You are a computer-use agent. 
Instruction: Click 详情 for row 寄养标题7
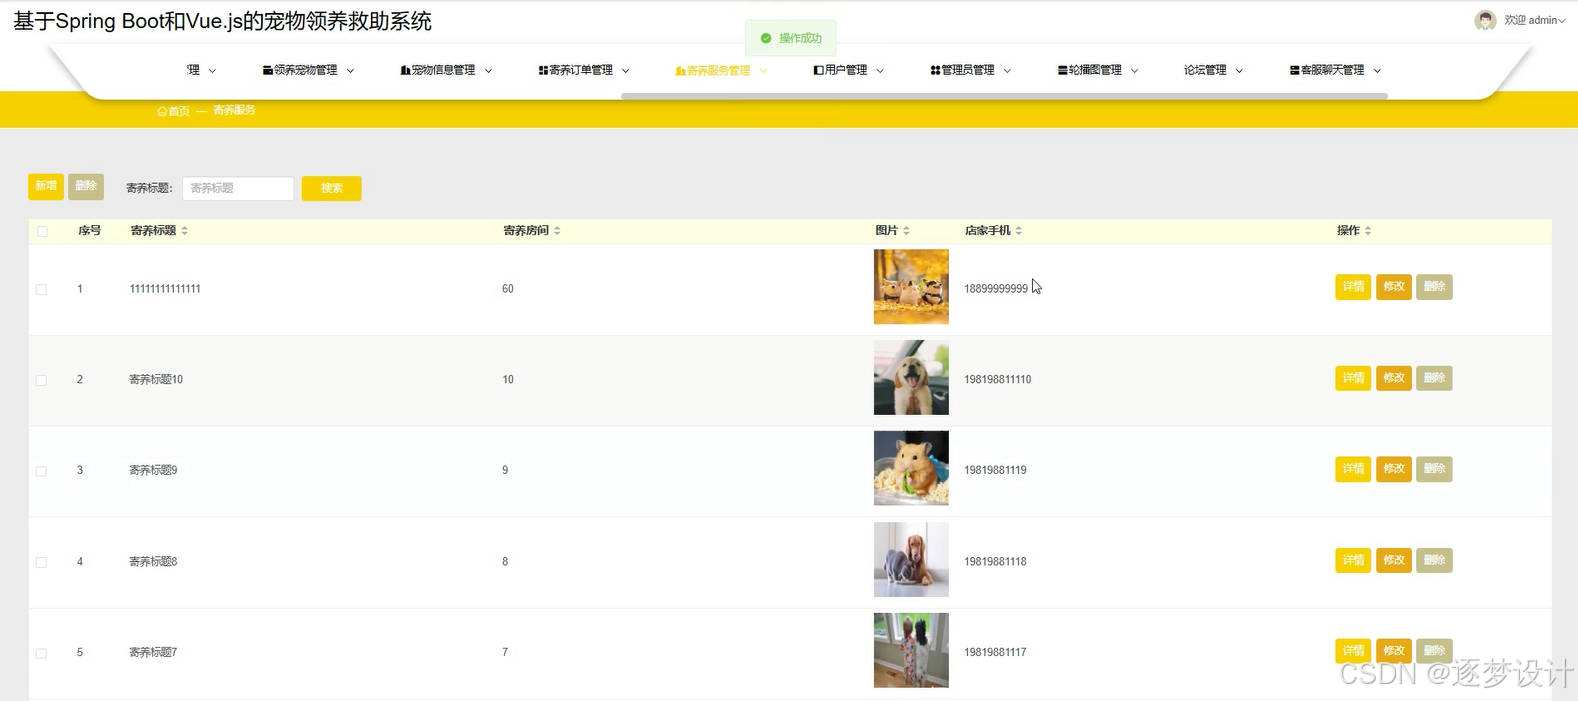(1353, 651)
